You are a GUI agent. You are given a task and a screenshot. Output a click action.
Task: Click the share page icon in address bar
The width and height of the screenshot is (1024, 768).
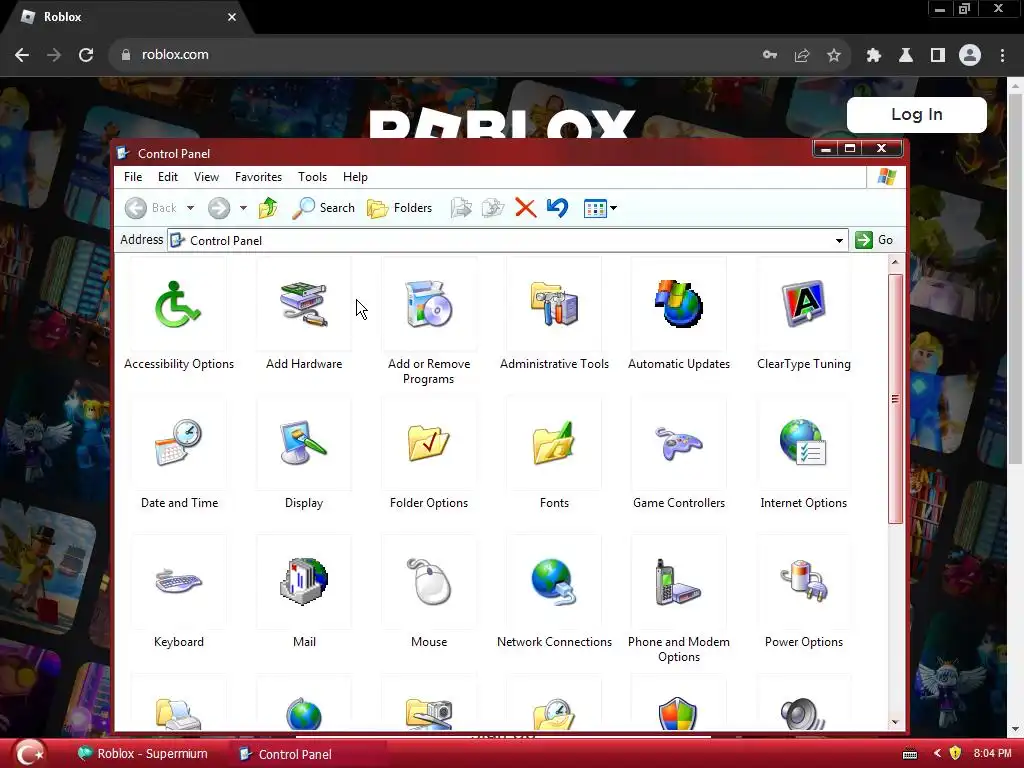801,56
